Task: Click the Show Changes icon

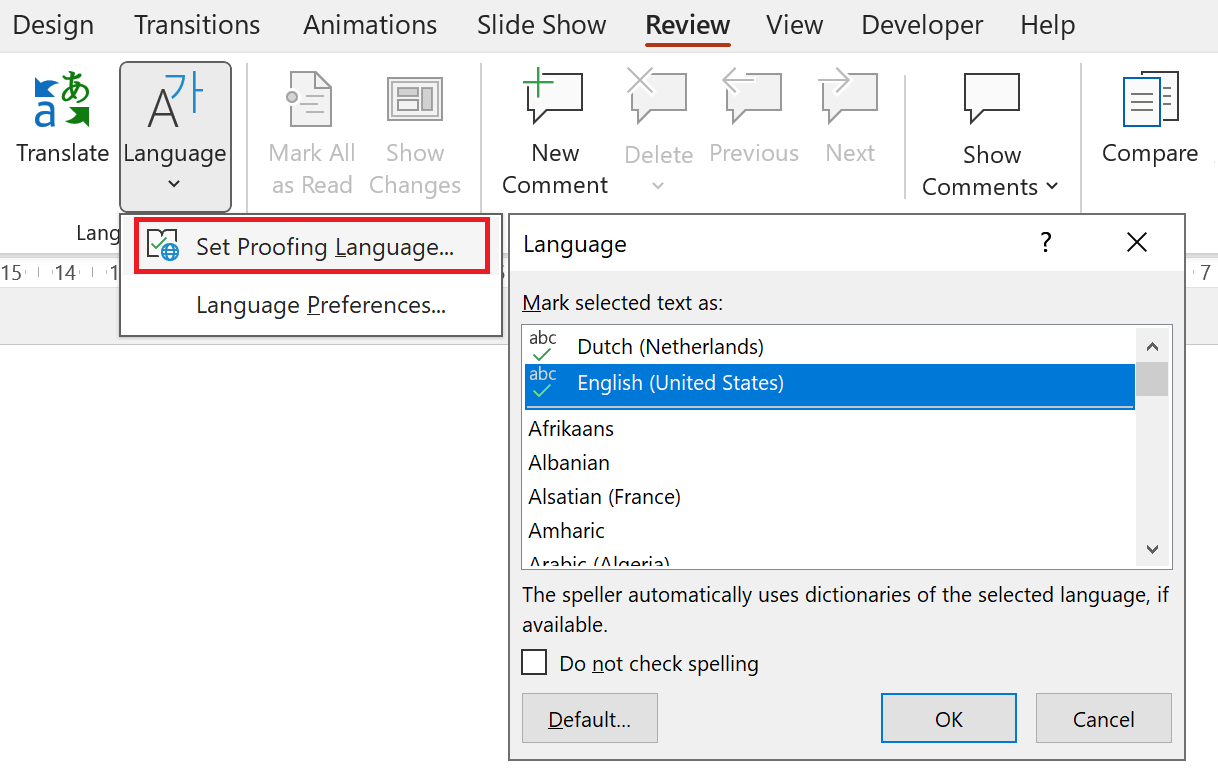Action: (x=415, y=99)
